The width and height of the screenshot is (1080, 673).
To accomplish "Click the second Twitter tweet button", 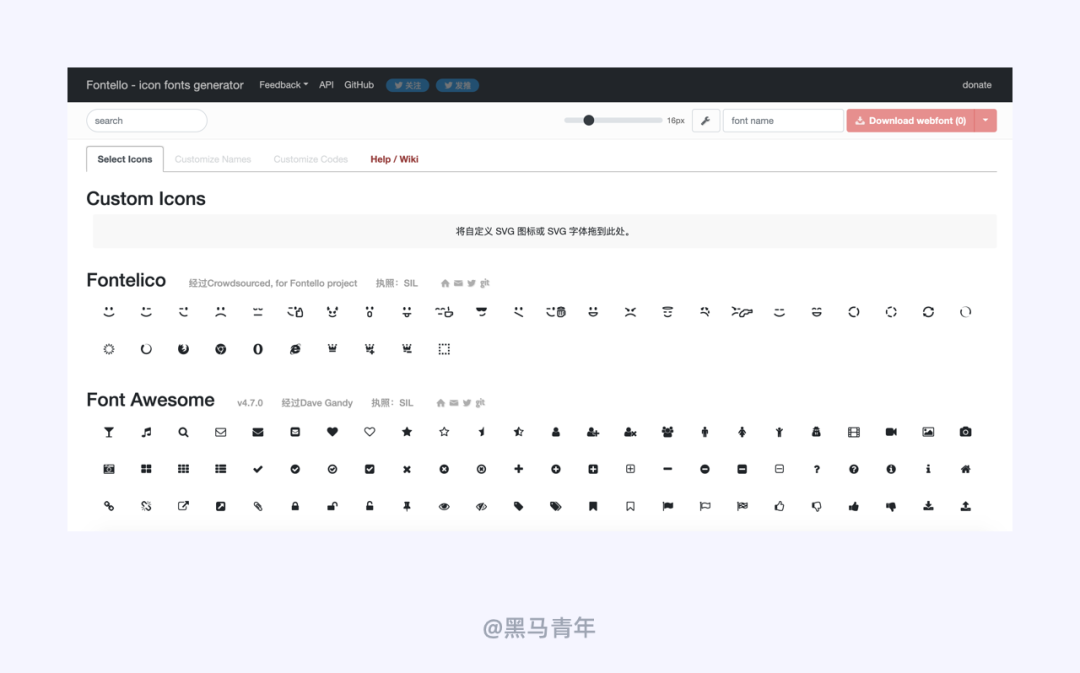I will click(457, 85).
